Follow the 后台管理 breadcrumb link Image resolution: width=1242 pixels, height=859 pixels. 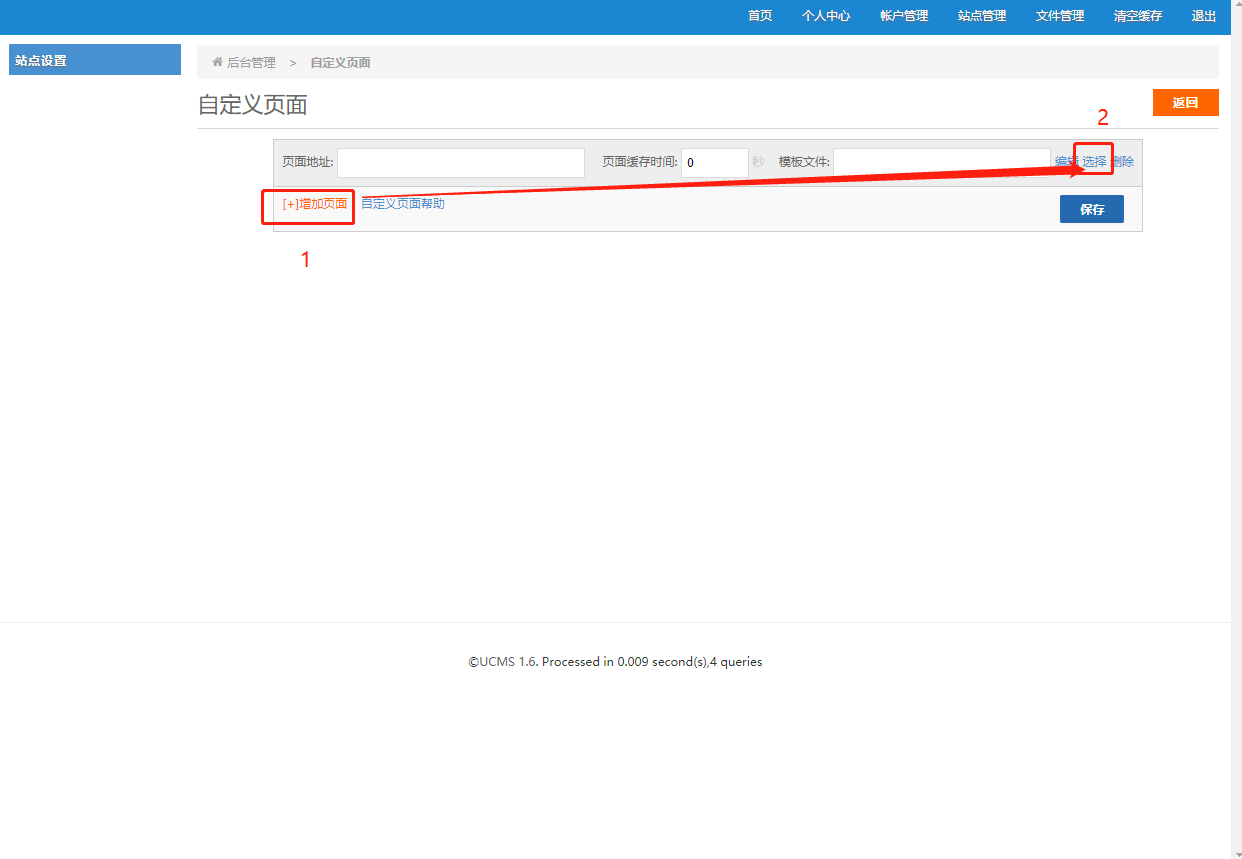(251, 62)
